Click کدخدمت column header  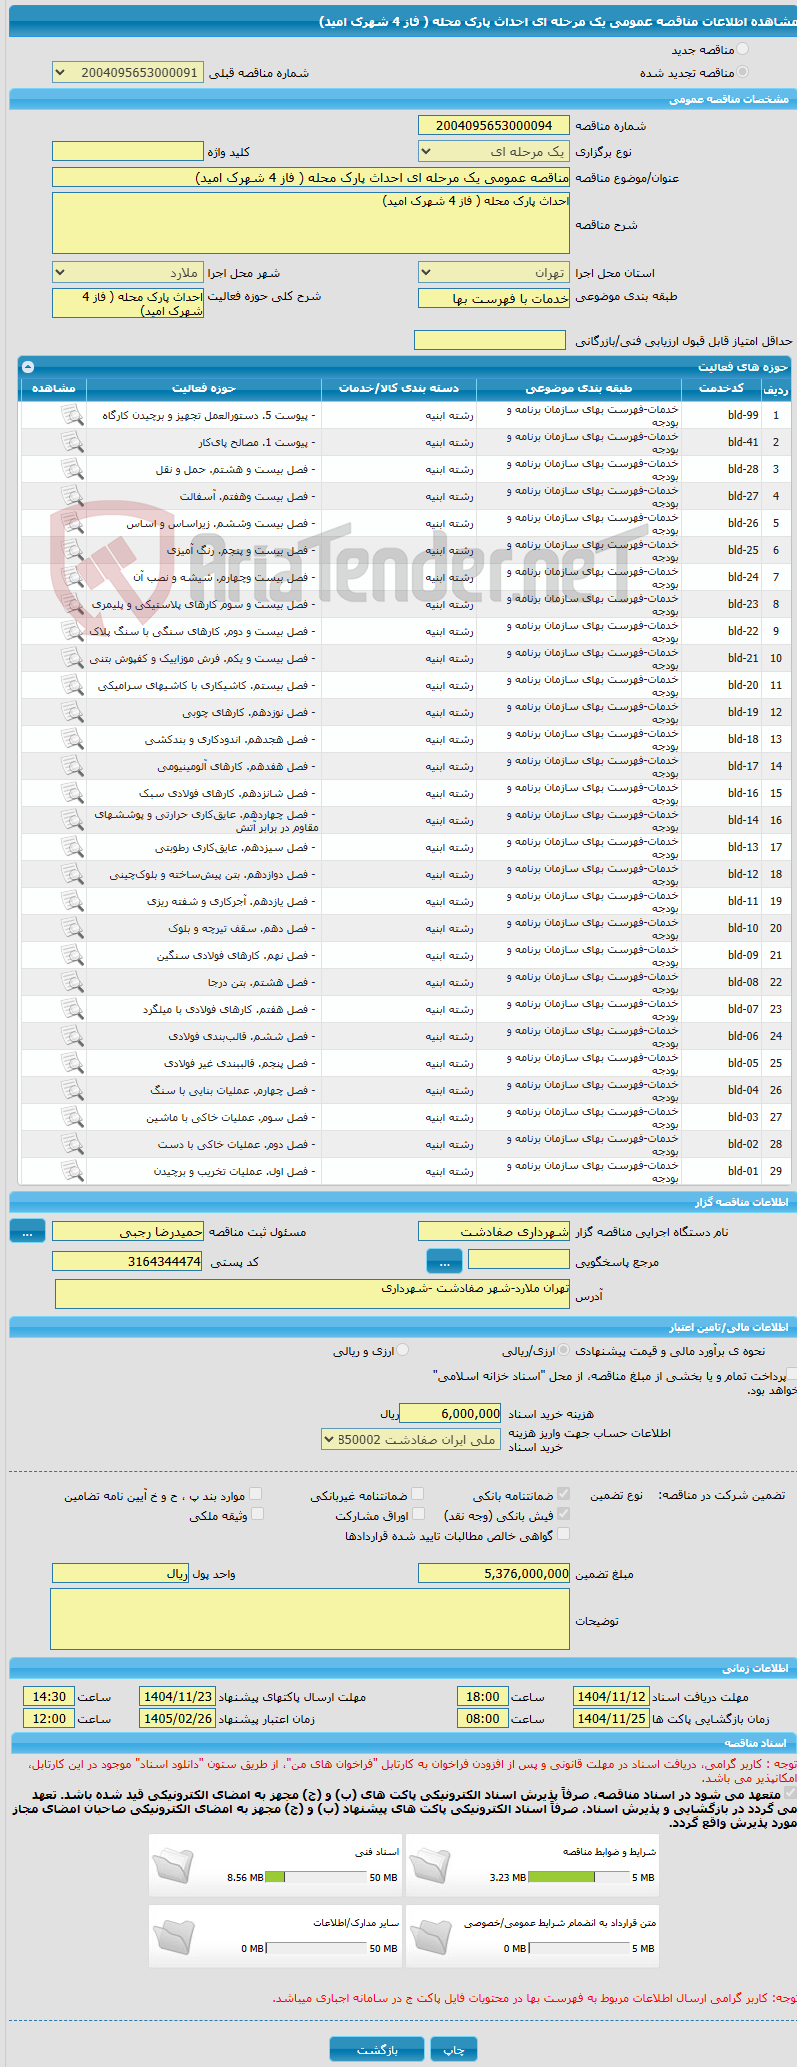tap(721, 388)
